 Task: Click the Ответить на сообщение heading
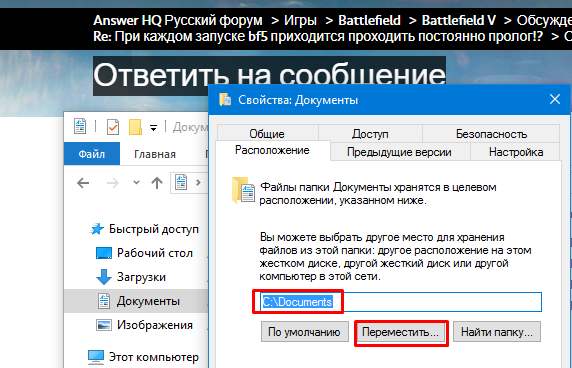tap(269, 76)
